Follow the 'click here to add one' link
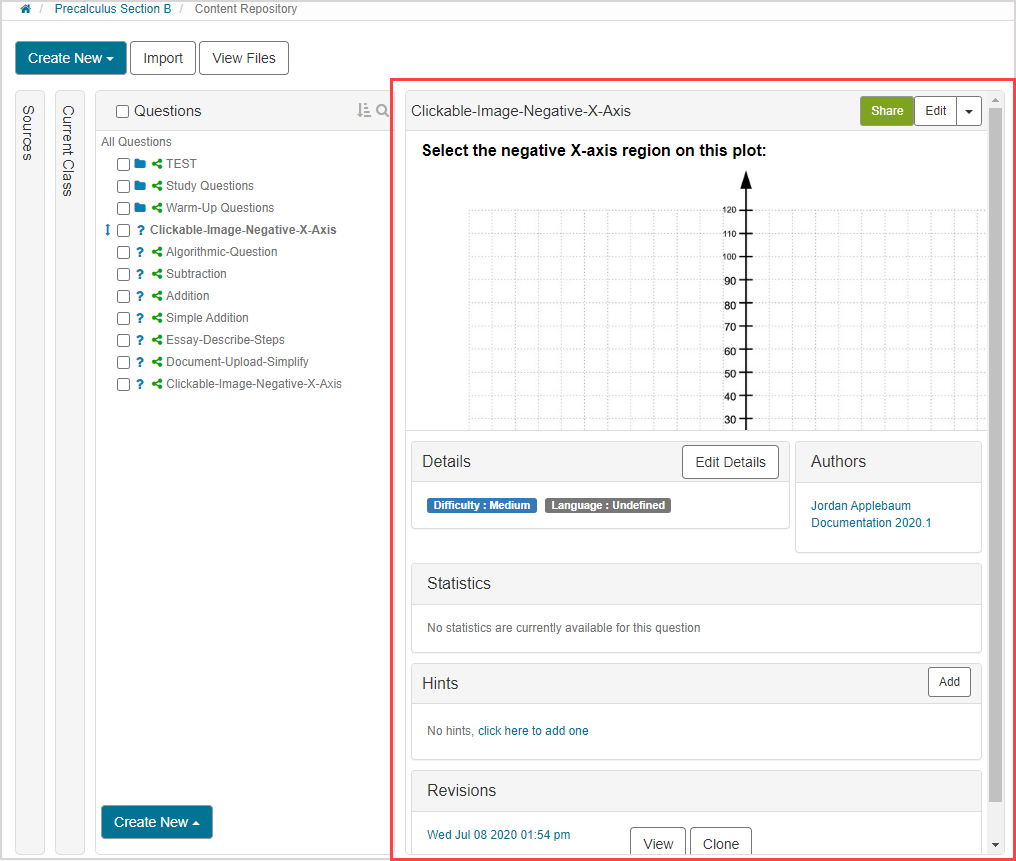This screenshot has height=861, width=1016. pos(533,731)
